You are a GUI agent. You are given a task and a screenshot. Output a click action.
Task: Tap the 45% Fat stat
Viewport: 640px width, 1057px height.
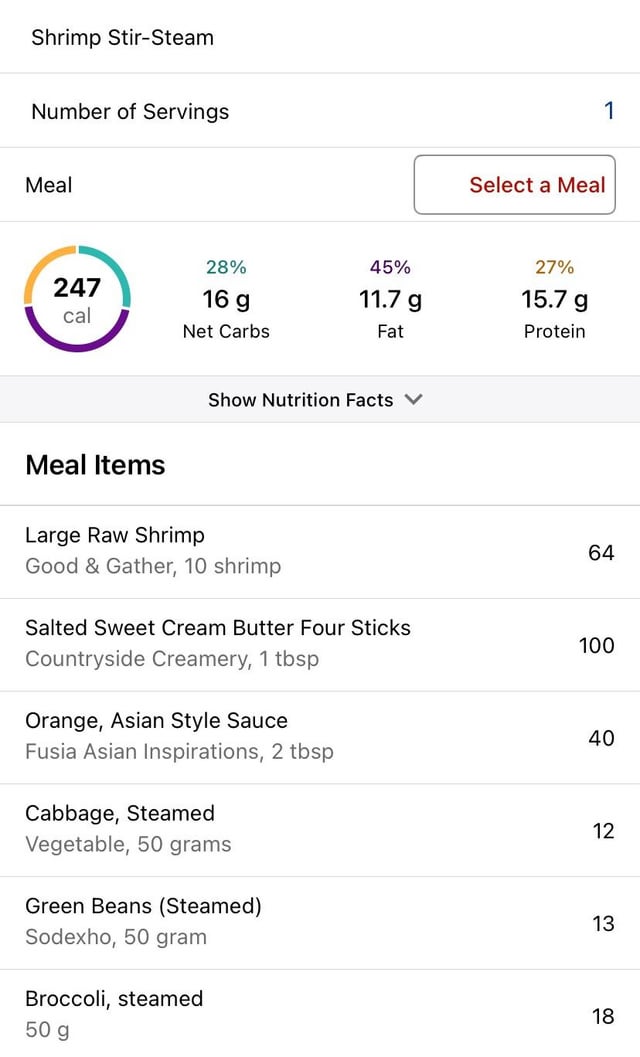coord(390,299)
